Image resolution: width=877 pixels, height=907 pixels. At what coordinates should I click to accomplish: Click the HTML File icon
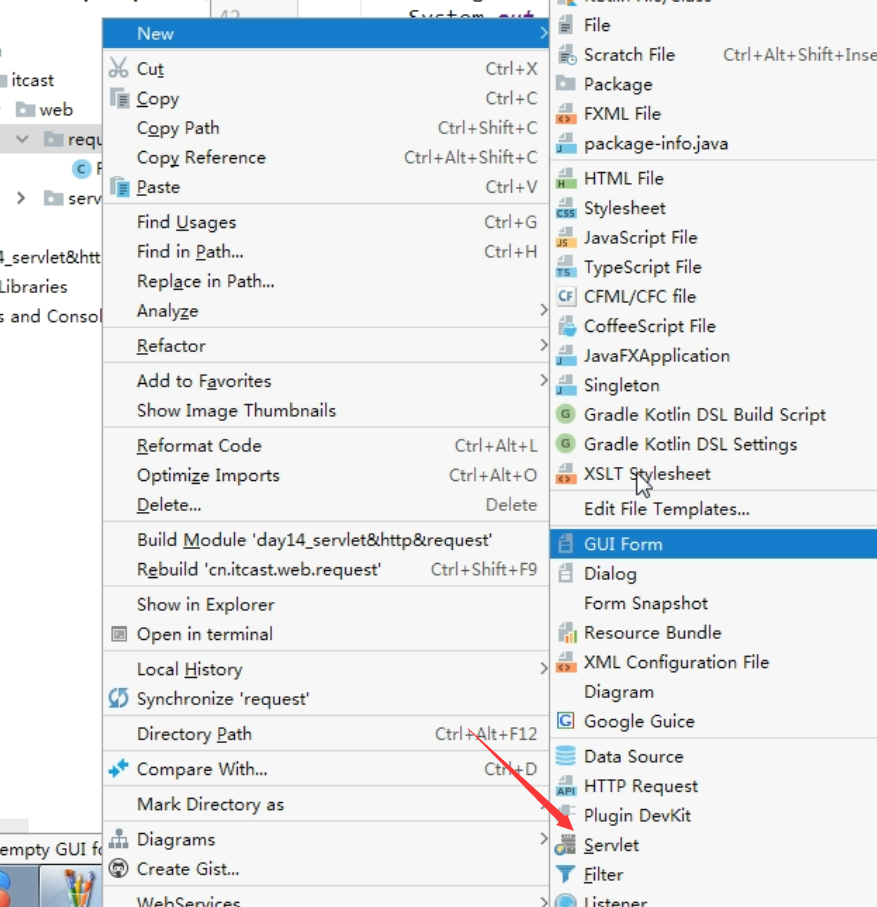tap(566, 178)
